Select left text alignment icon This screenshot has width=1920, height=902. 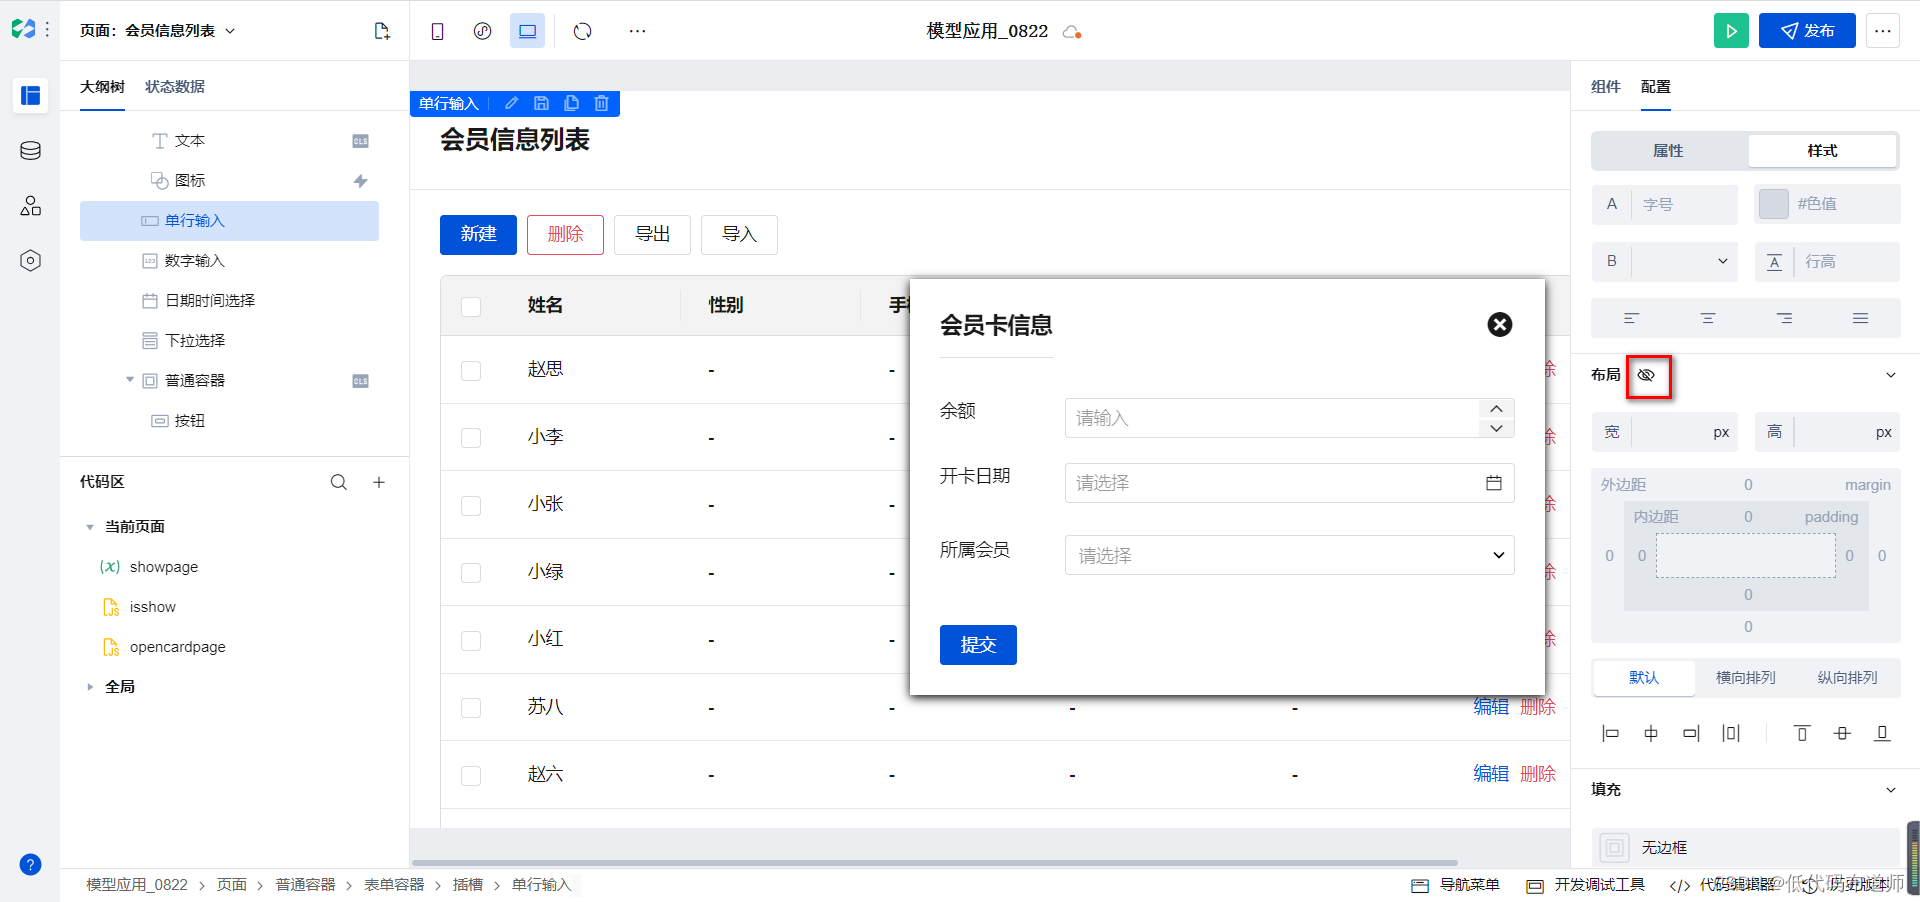click(x=1631, y=318)
